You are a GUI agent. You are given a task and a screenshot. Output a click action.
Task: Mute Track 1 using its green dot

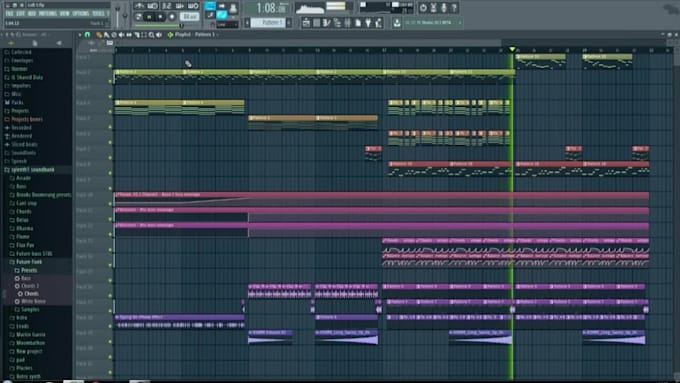[110, 66]
